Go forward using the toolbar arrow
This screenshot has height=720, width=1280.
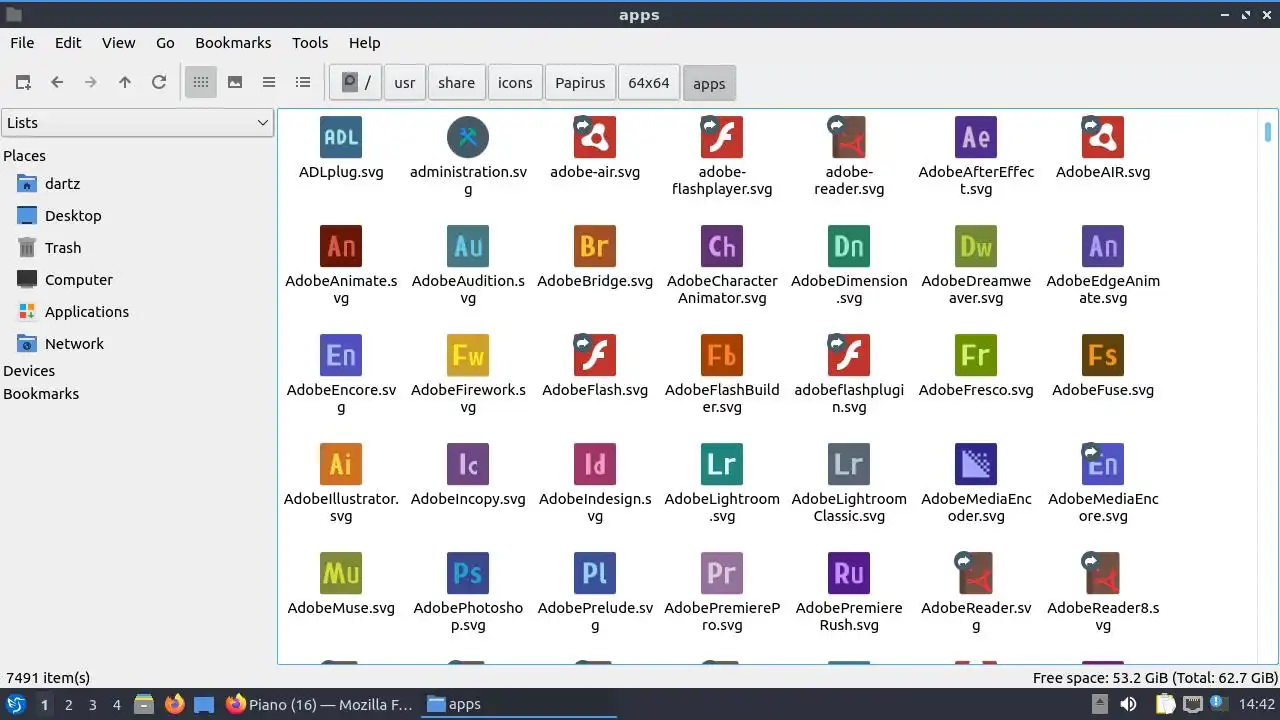pyautogui.click(x=91, y=82)
